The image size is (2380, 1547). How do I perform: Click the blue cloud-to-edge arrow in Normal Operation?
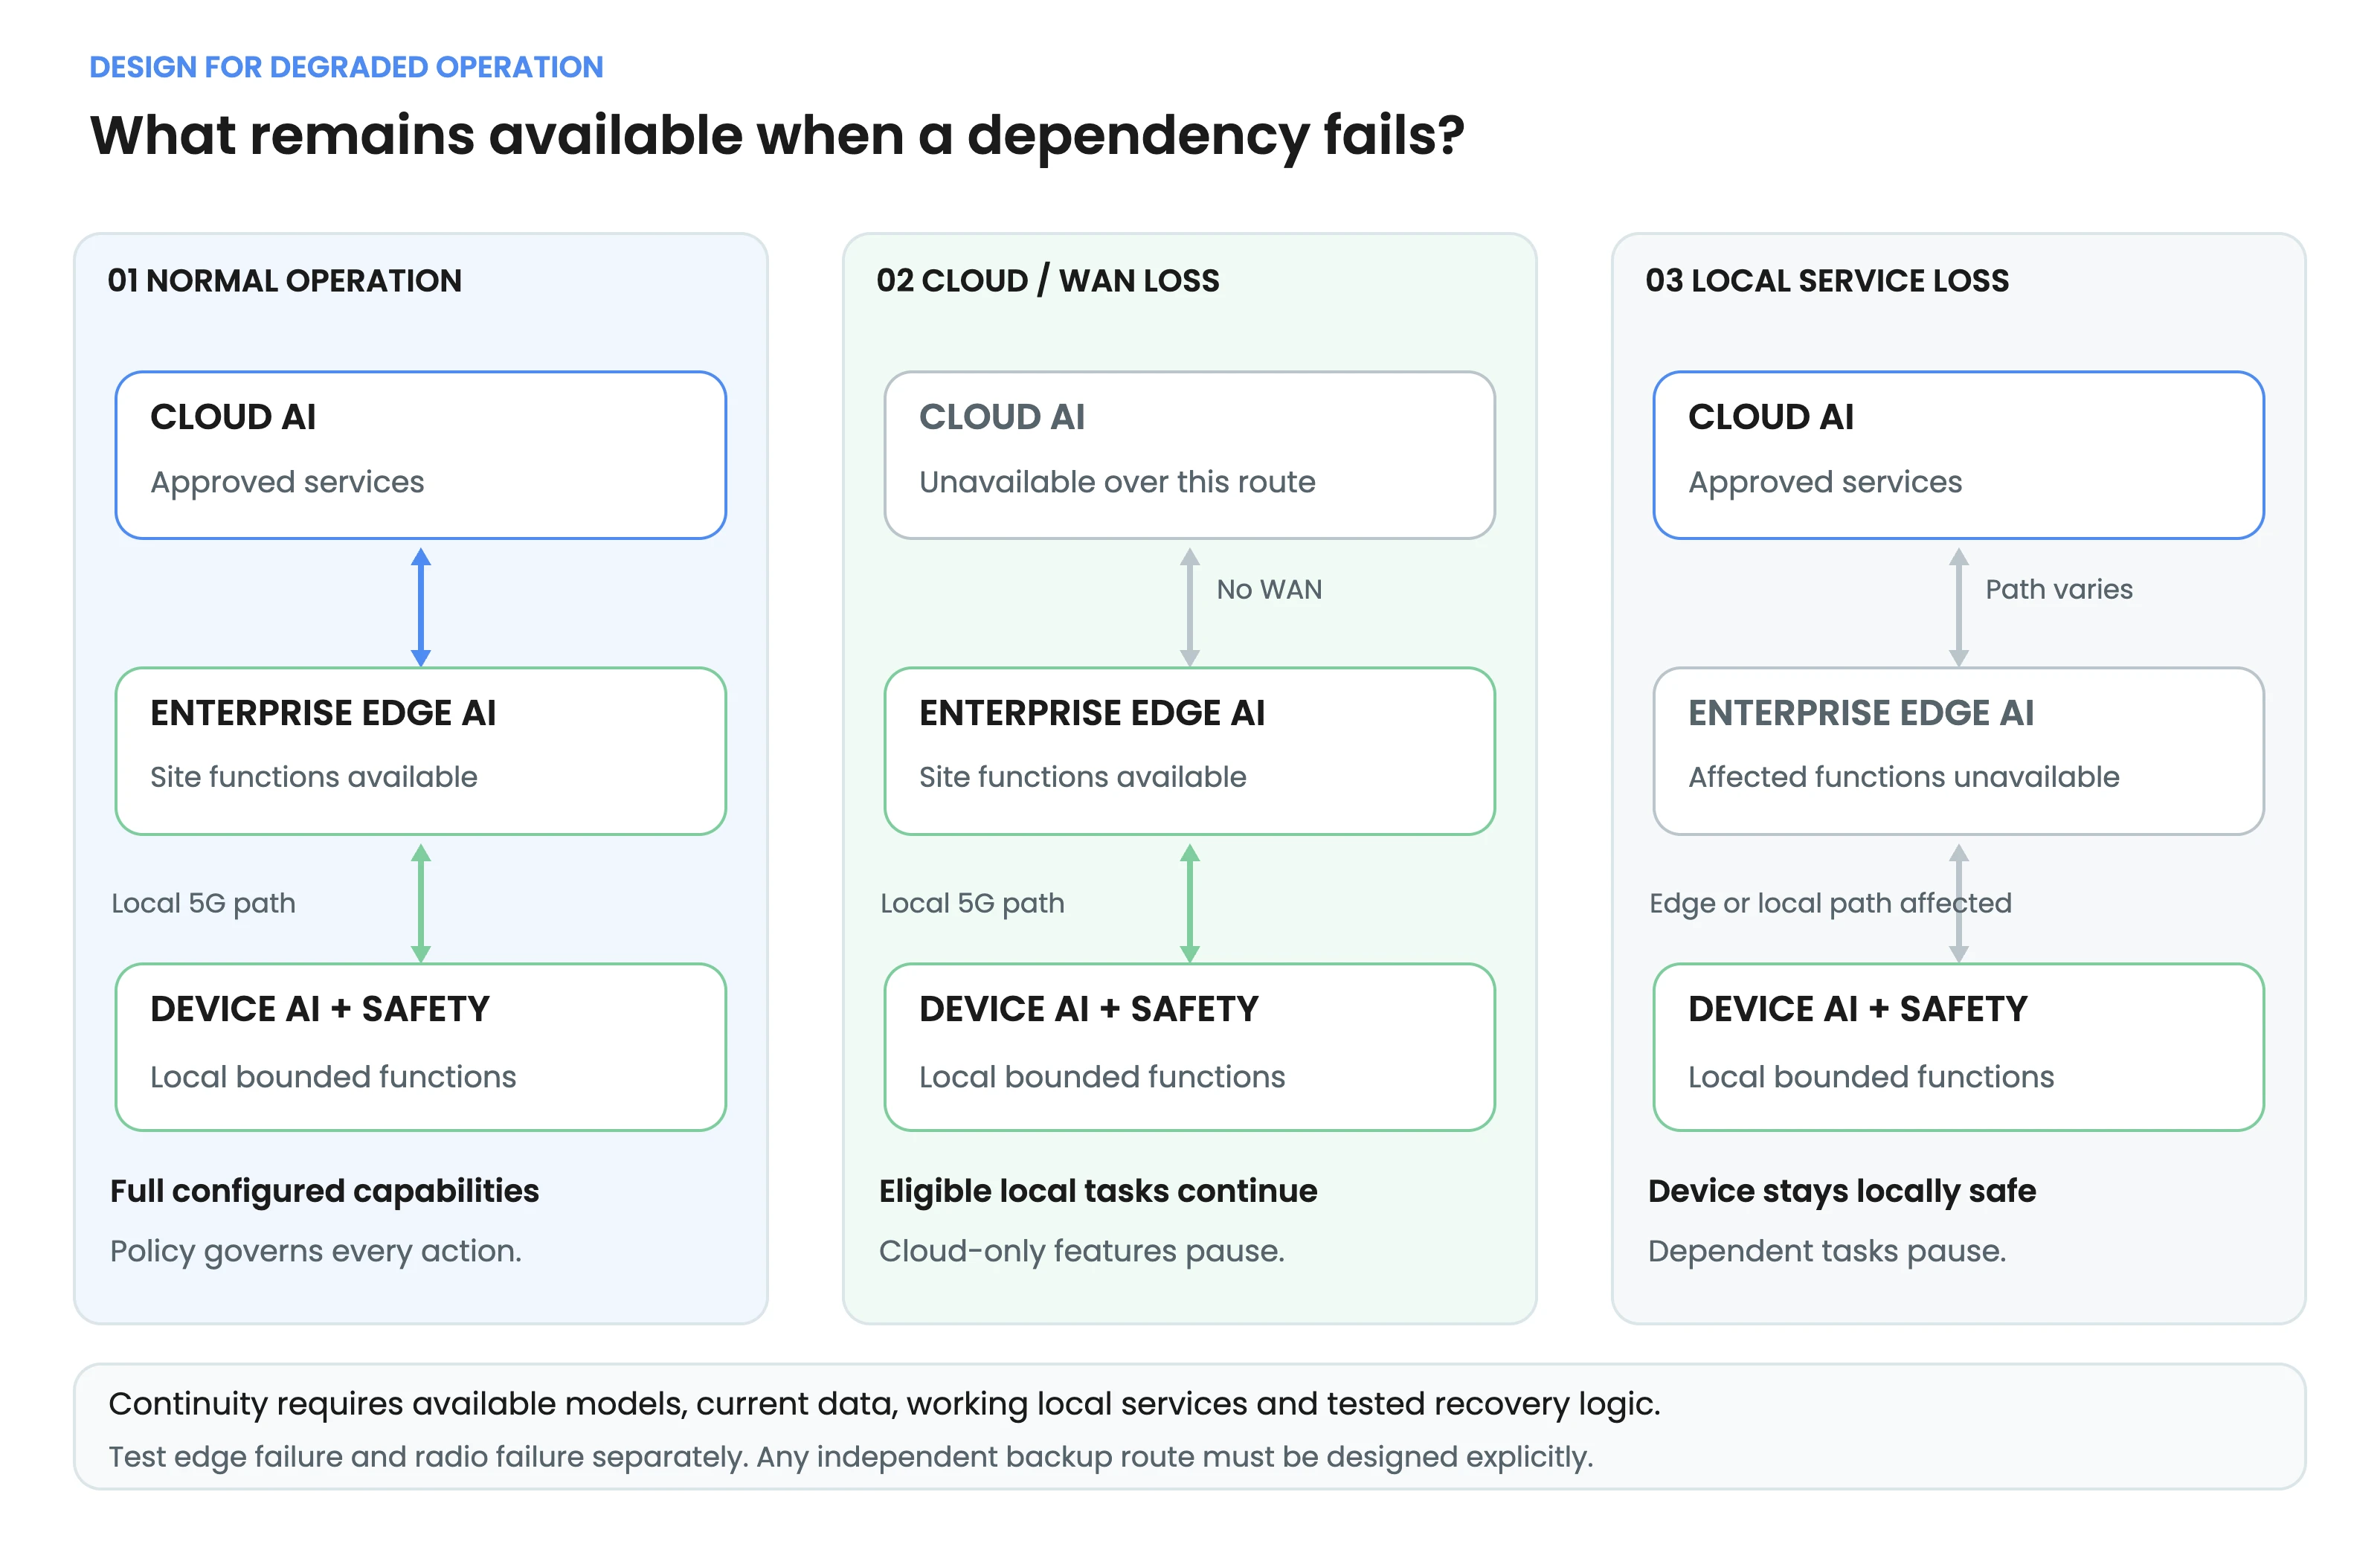click(421, 607)
